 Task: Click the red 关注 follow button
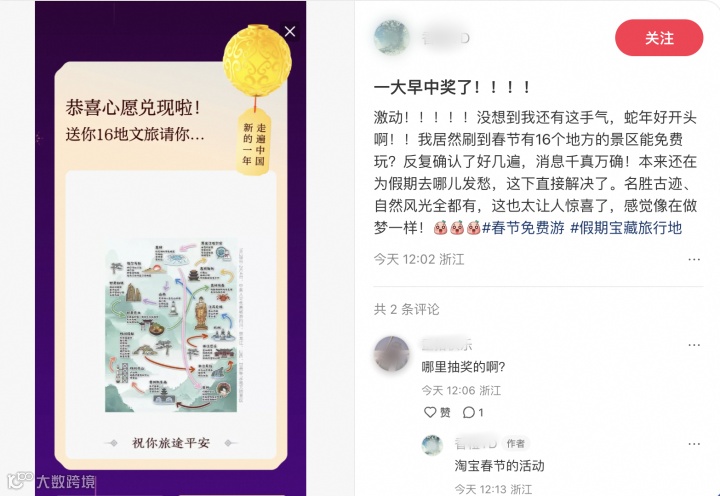pyautogui.click(x=659, y=38)
